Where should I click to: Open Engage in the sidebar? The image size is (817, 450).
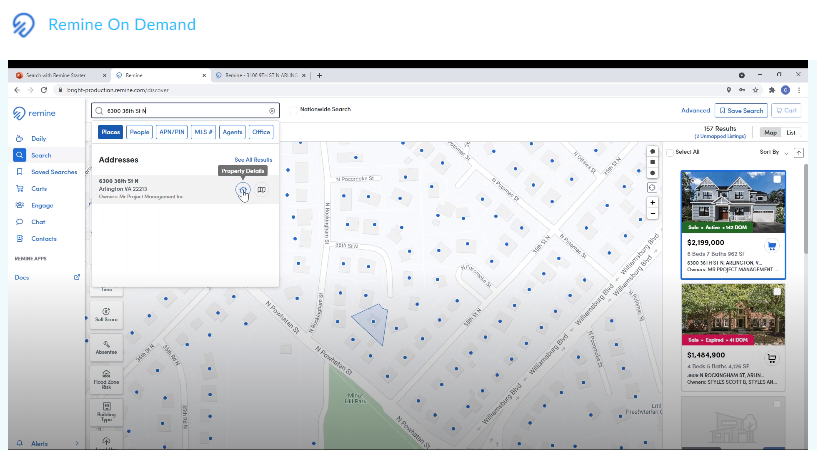42,205
